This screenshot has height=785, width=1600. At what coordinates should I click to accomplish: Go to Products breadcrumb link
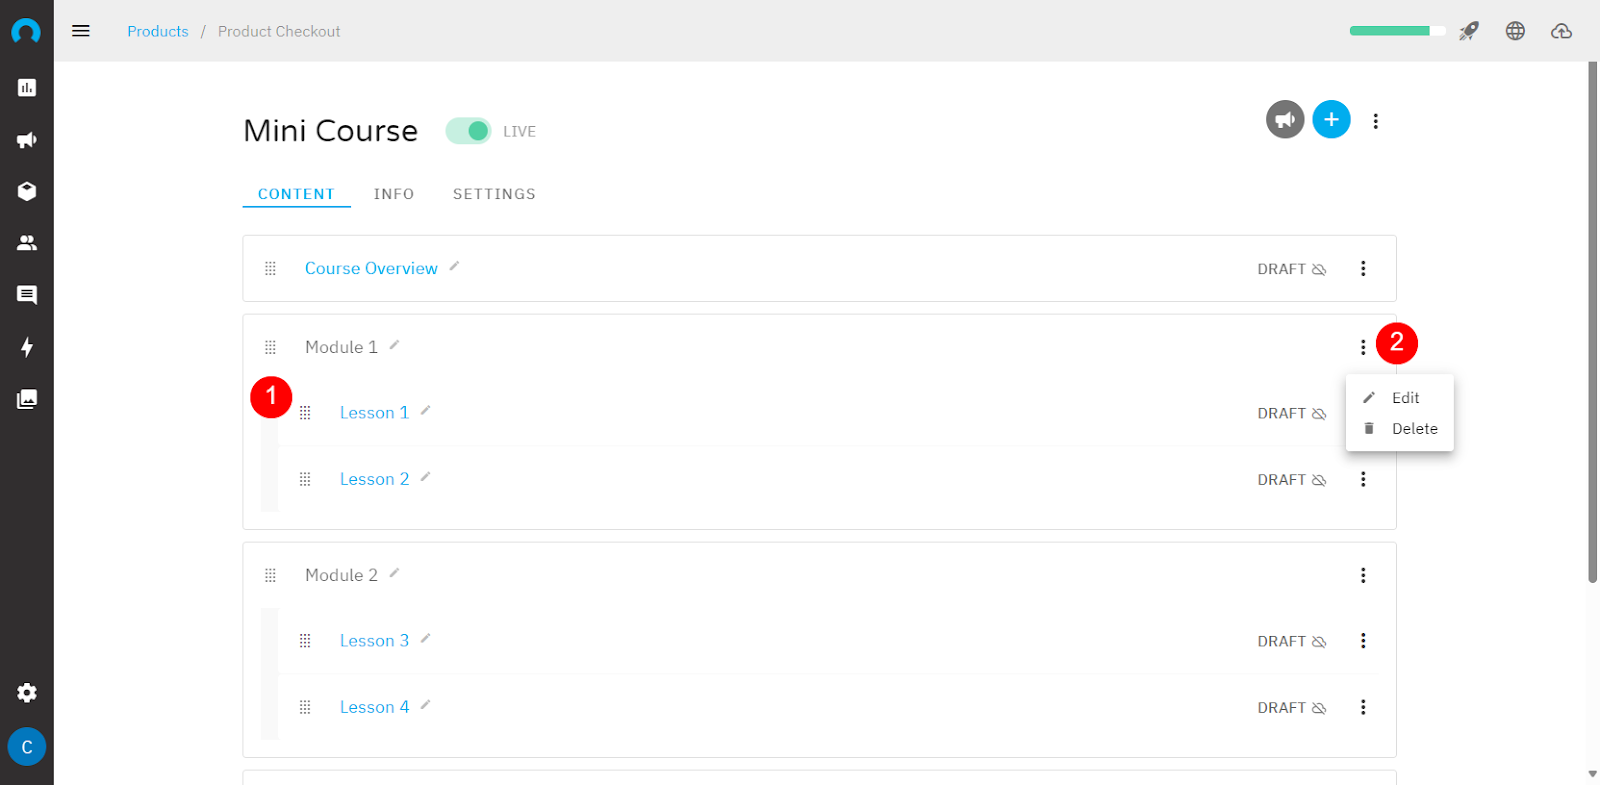[158, 31]
